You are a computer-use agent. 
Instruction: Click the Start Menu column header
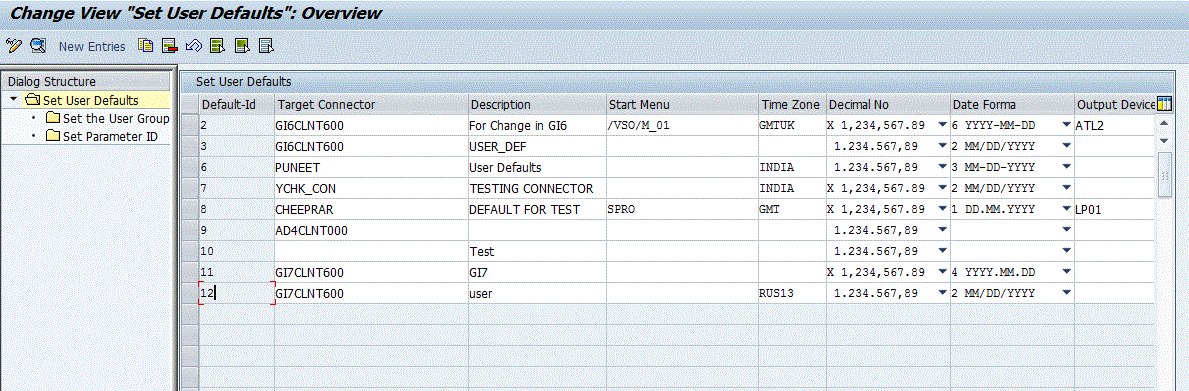[682, 105]
